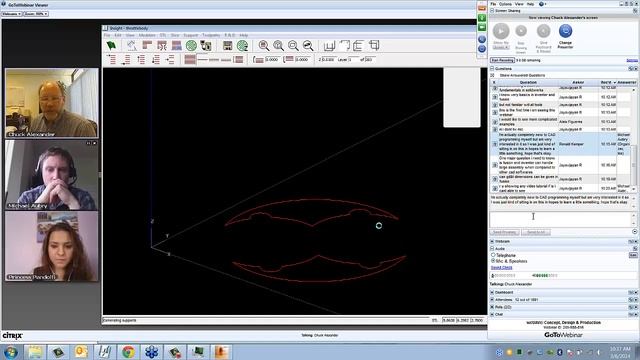The image size is (640, 360).
Task: Open File menu in GoToWebinar control panel
Action: pyautogui.click(x=493, y=4)
